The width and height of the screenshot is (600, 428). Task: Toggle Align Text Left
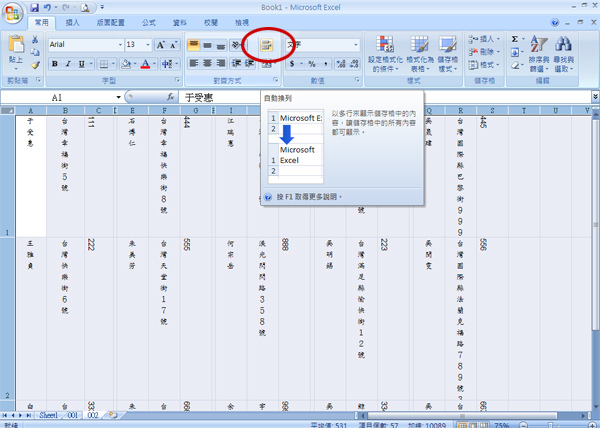pyautogui.click(x=194, y=63)
